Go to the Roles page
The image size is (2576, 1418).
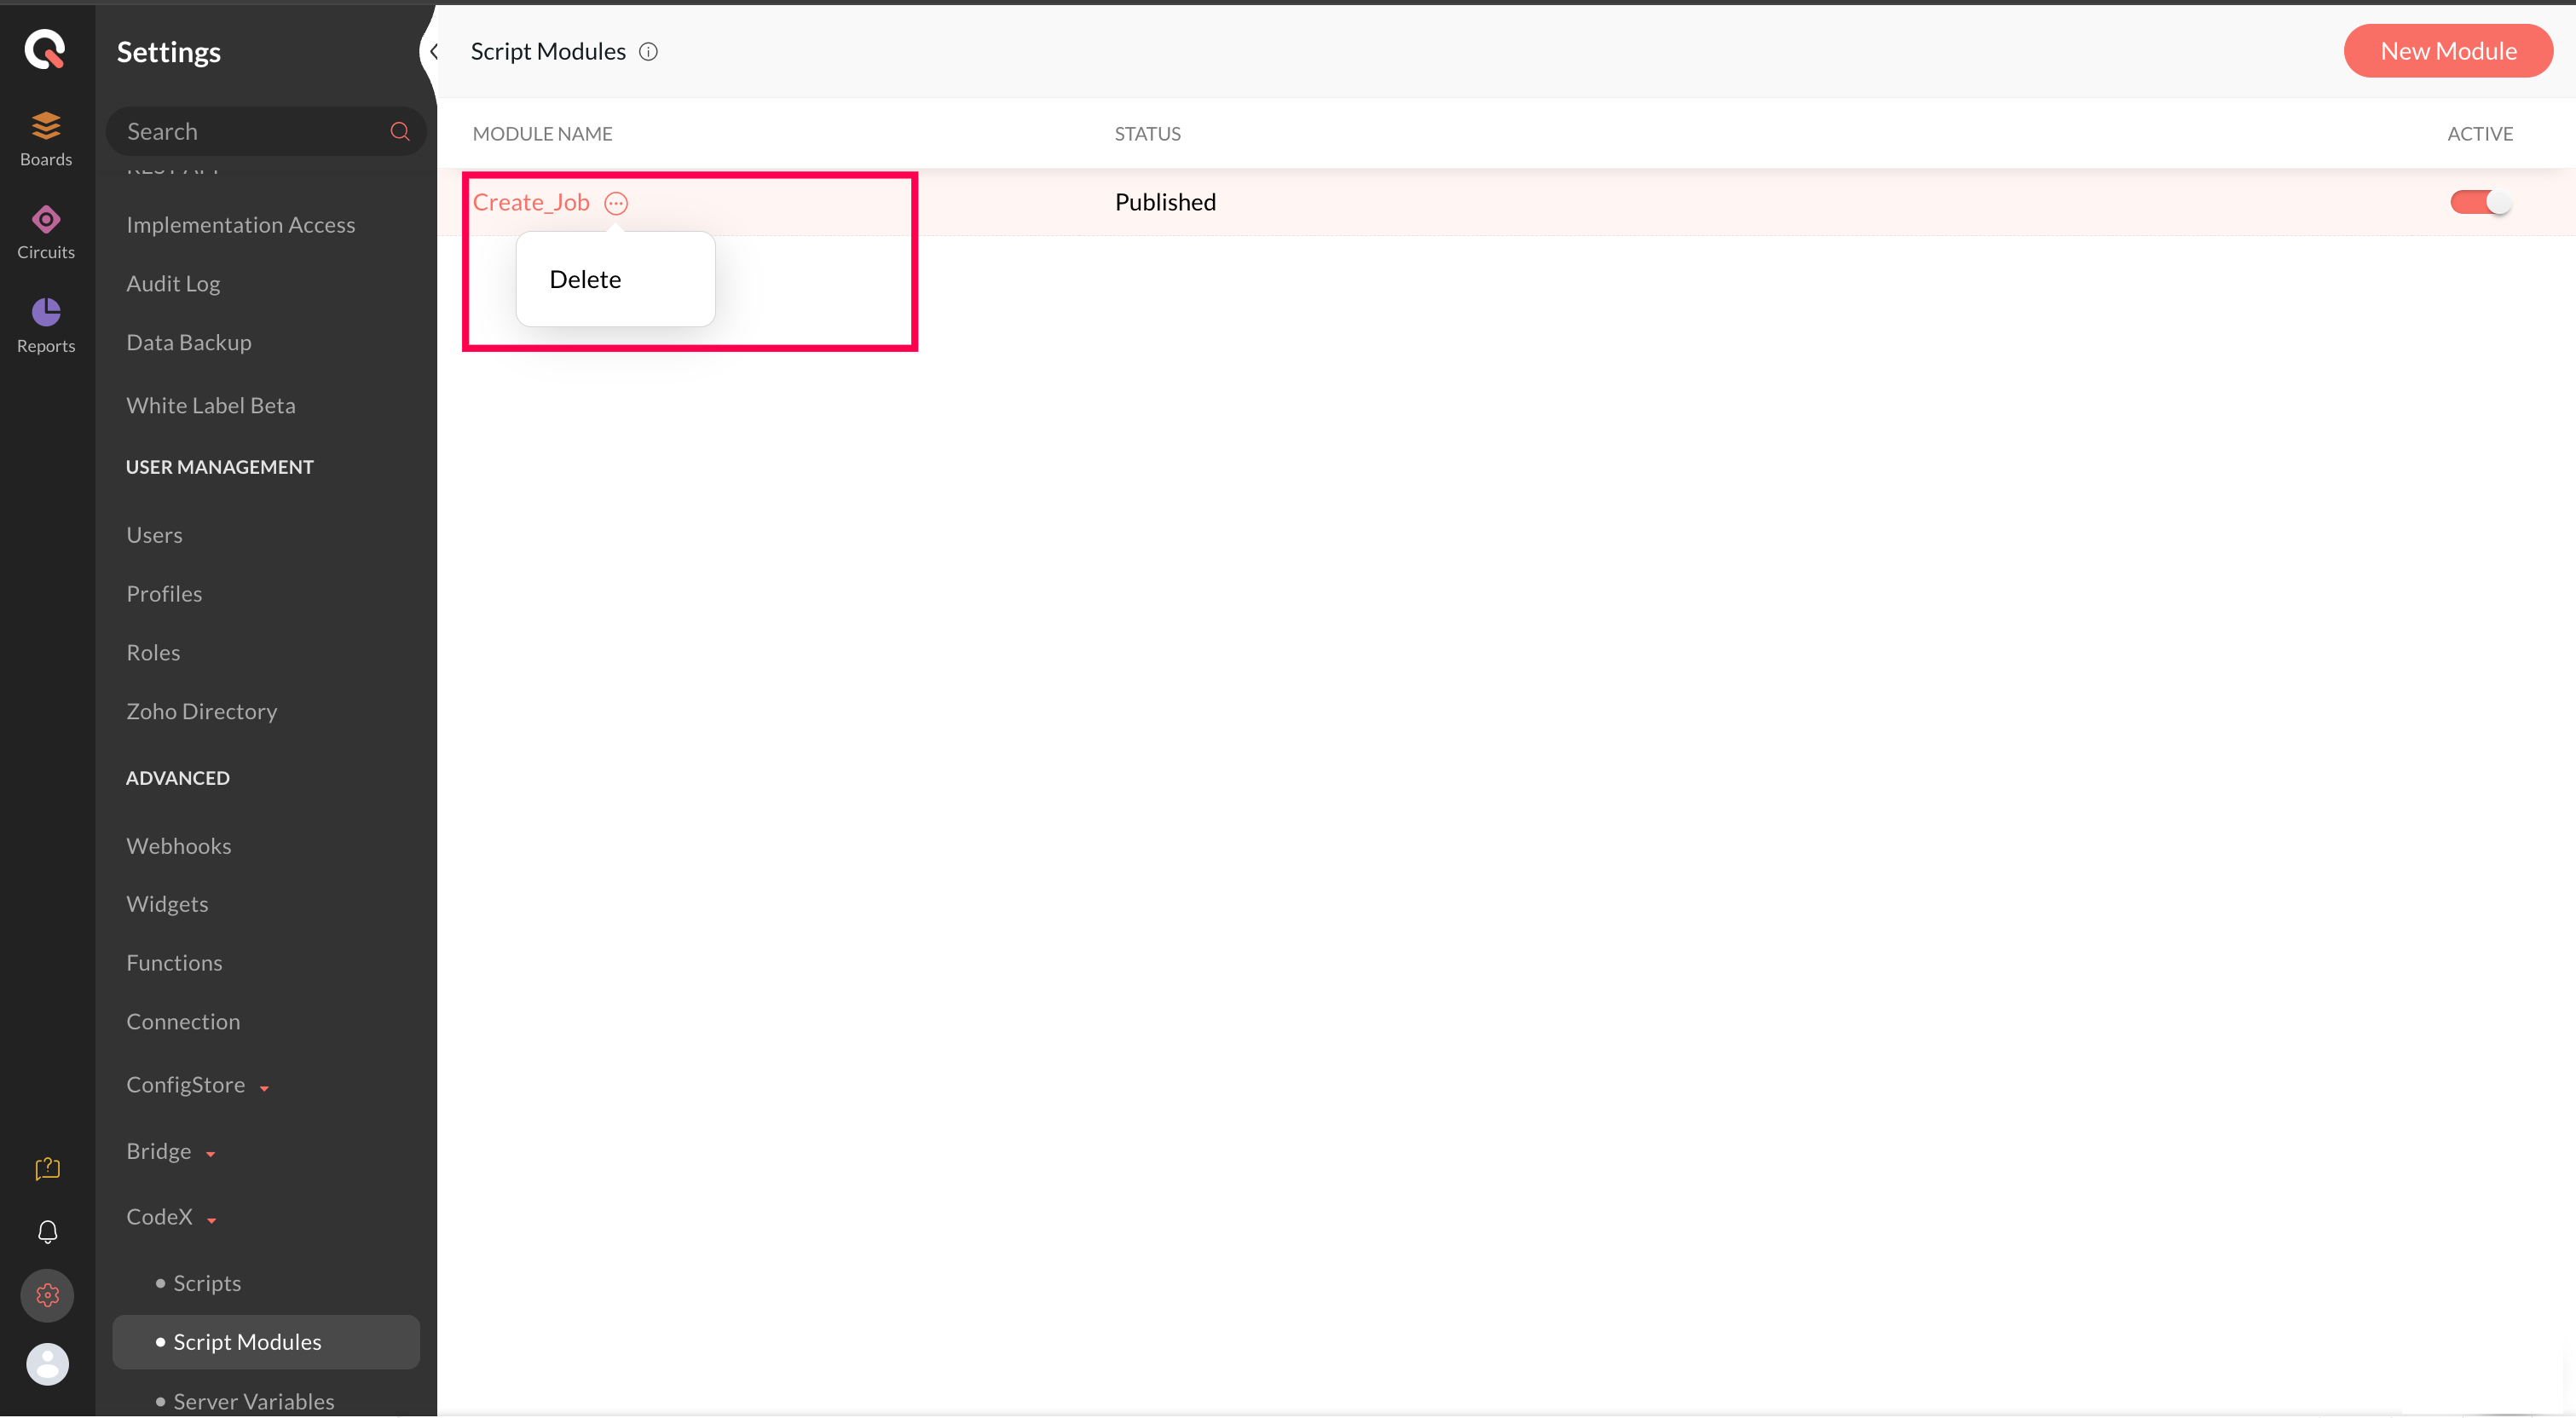(153, 653)
